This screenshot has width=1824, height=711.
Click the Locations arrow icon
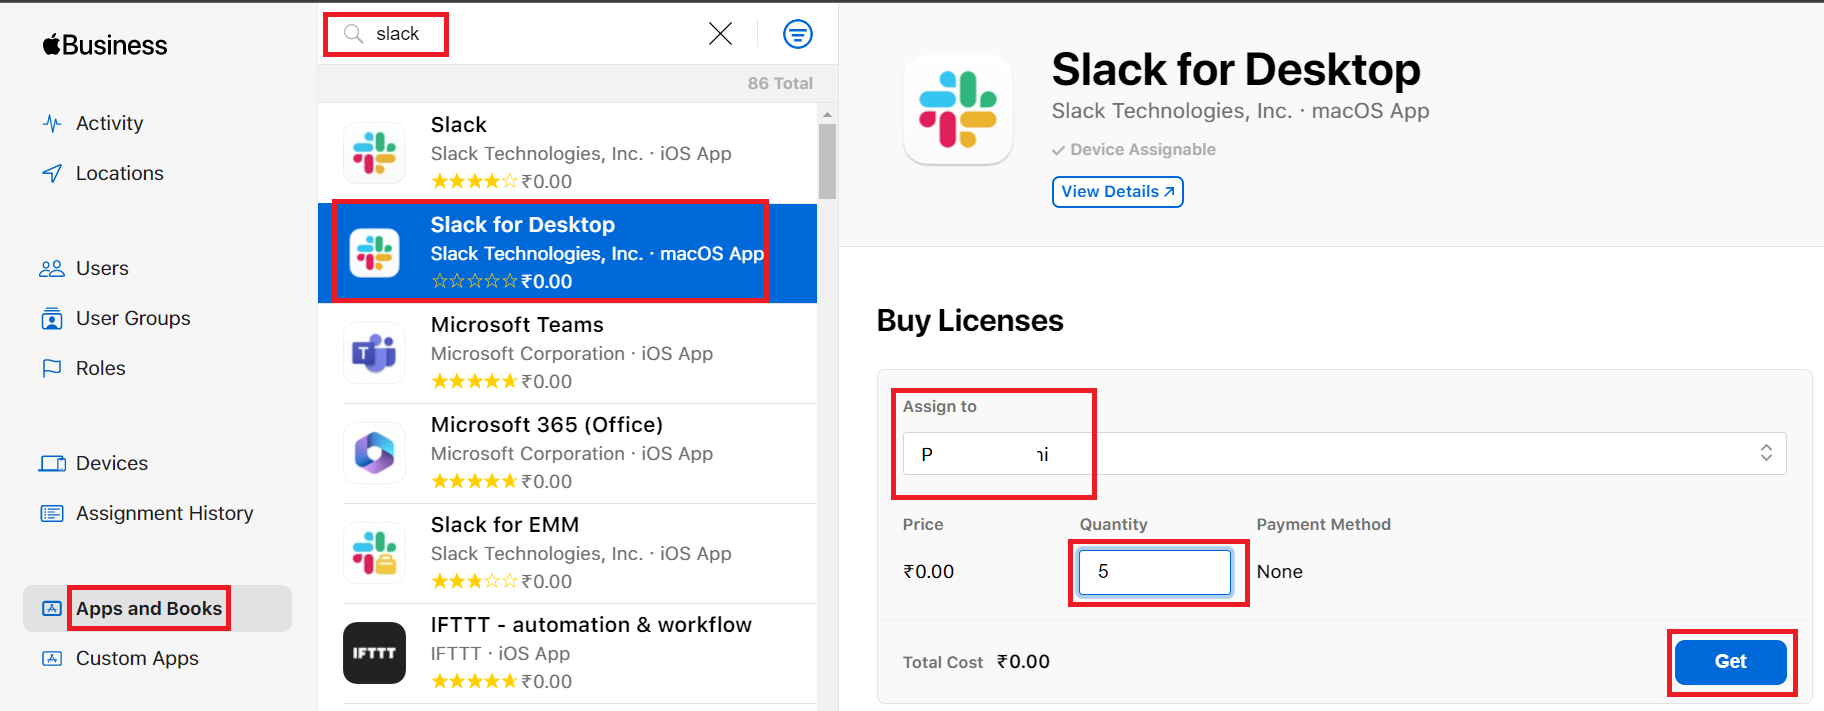pyautogui.click(x=52, y=173)
